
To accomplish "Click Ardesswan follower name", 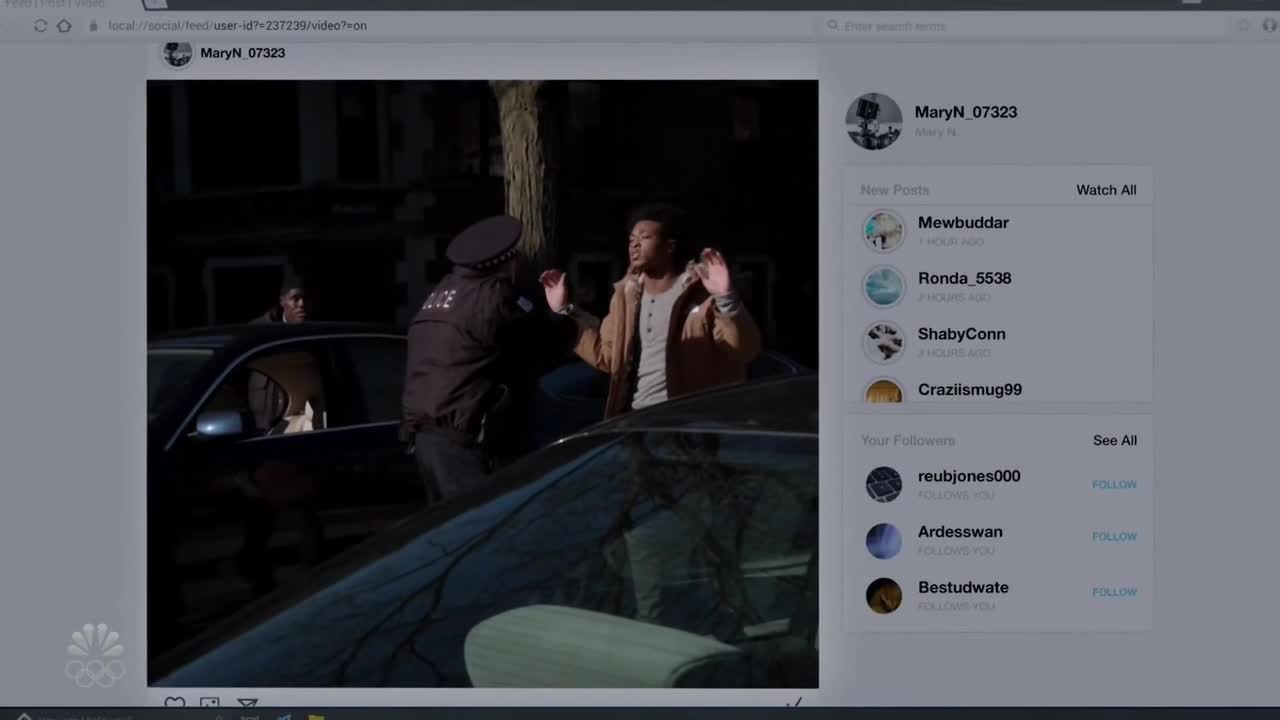I will (960, 532).
